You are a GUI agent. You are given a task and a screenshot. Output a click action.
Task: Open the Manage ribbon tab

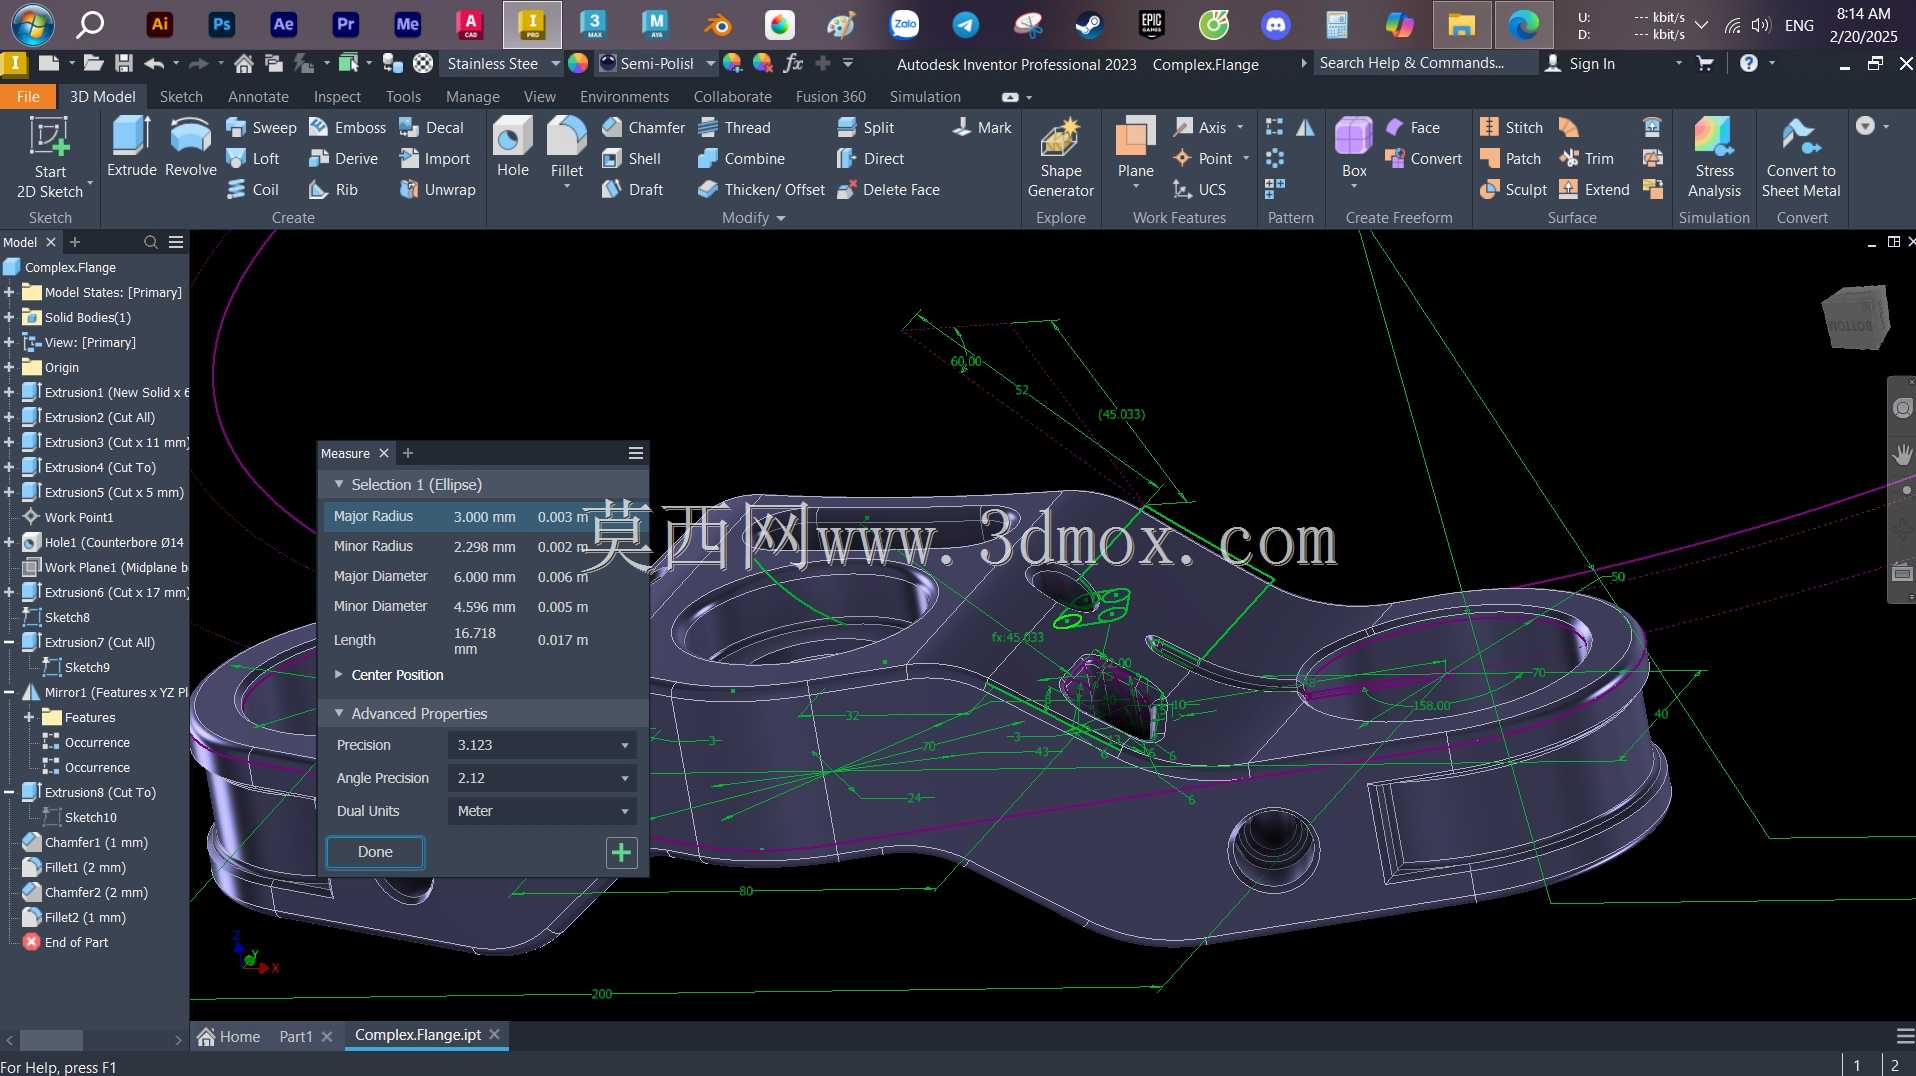[473, 96]
